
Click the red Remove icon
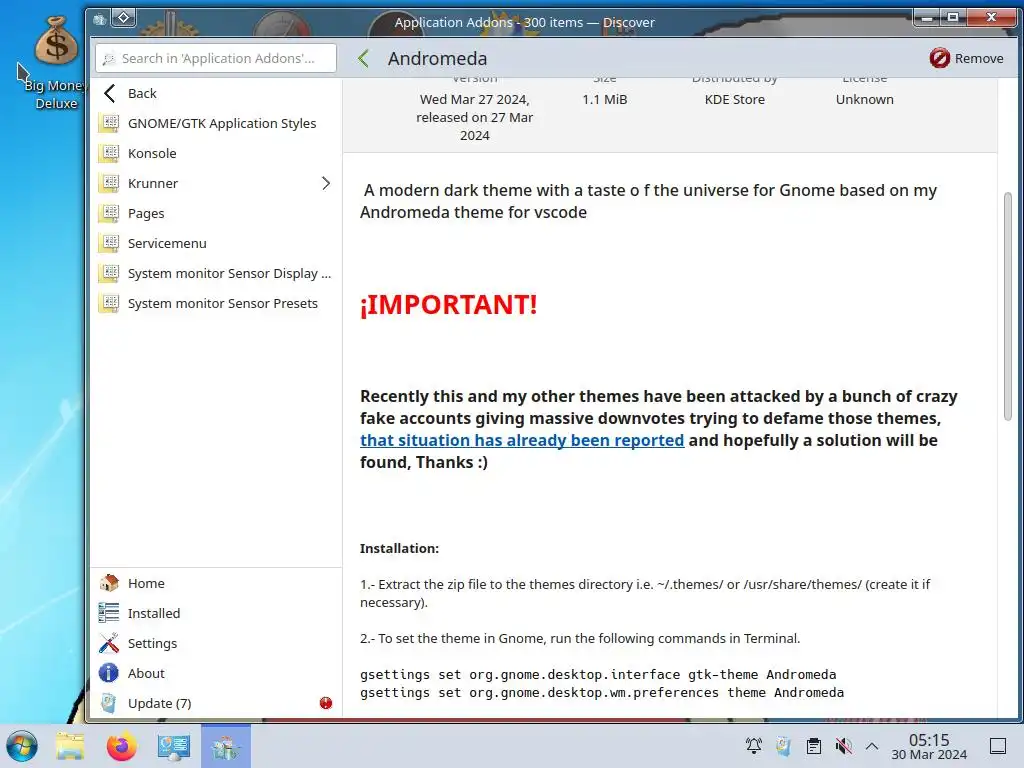pyautogui.click(x=939, y=58)
